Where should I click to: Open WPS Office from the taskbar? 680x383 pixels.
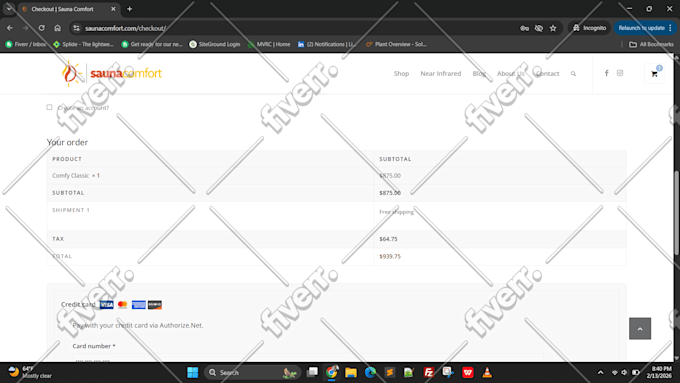click(x=468, y=373)
